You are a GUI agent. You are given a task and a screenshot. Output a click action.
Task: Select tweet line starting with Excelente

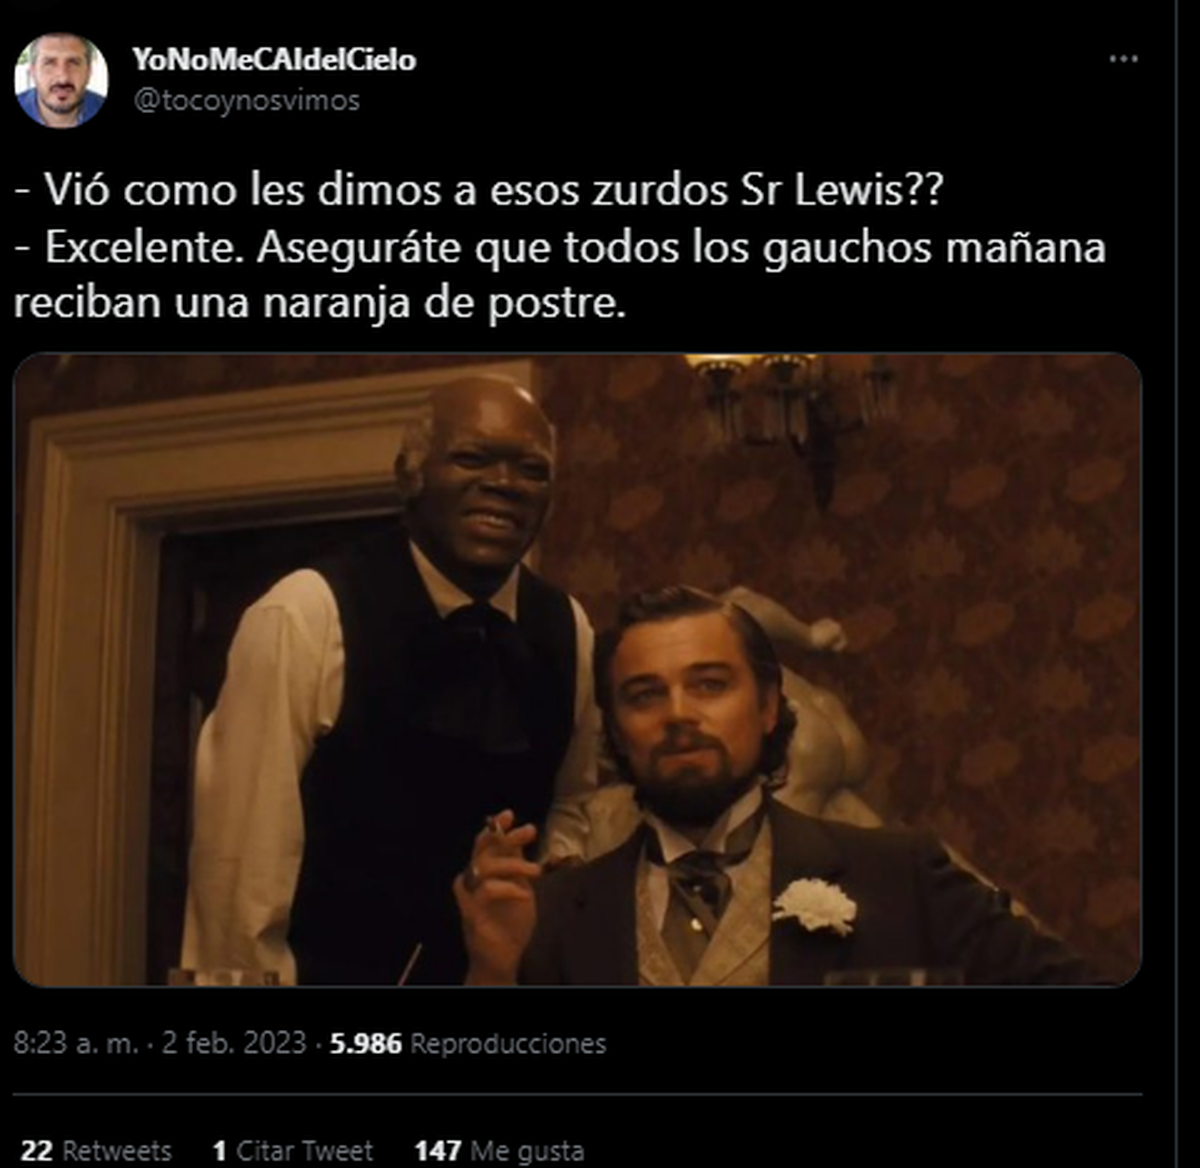[560, 248]
